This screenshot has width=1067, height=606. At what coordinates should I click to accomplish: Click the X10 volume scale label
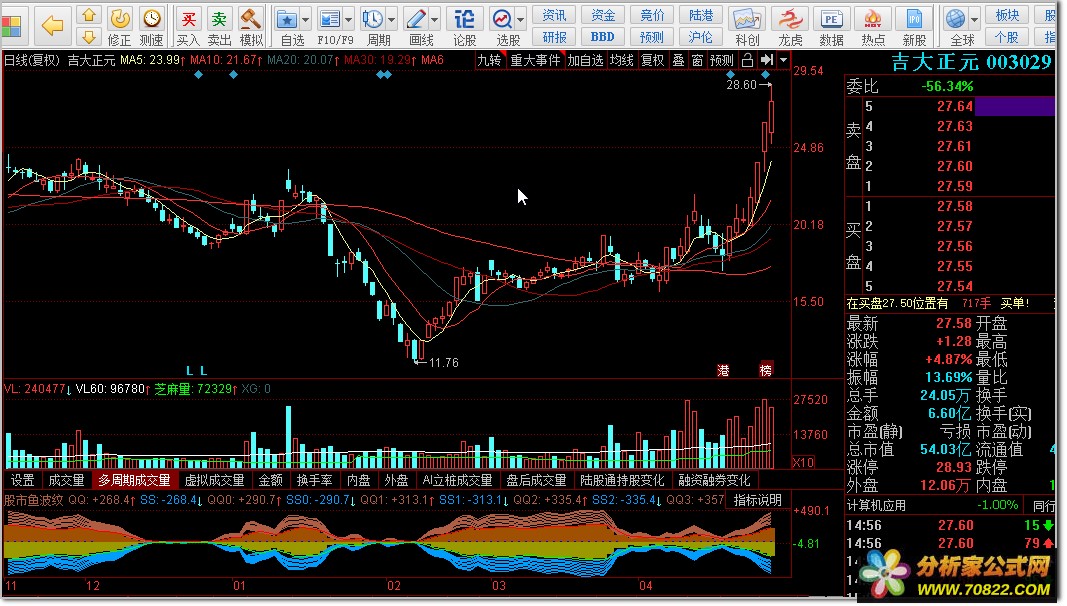point(804,462)
